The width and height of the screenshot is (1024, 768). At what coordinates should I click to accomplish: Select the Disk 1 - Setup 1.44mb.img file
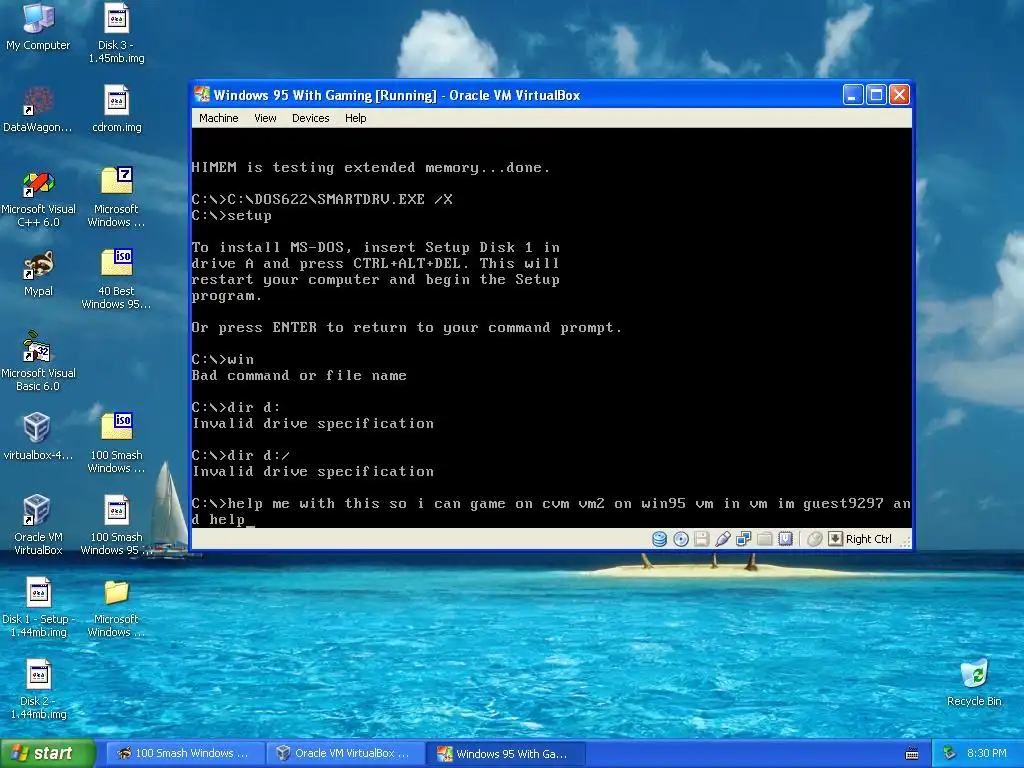pos(38,607)
